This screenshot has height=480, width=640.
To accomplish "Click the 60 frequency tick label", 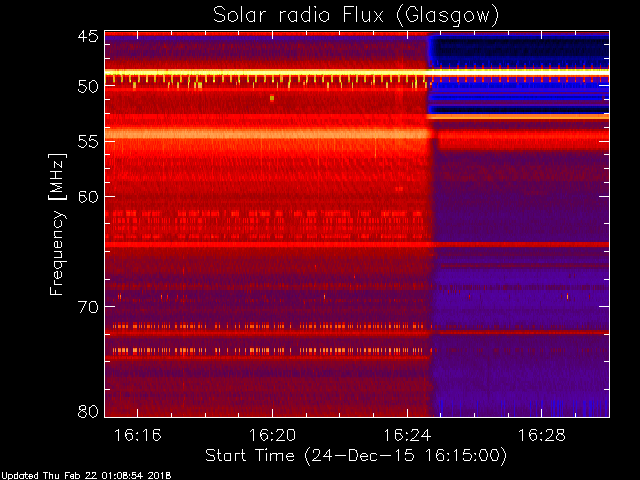I will 88,197.
